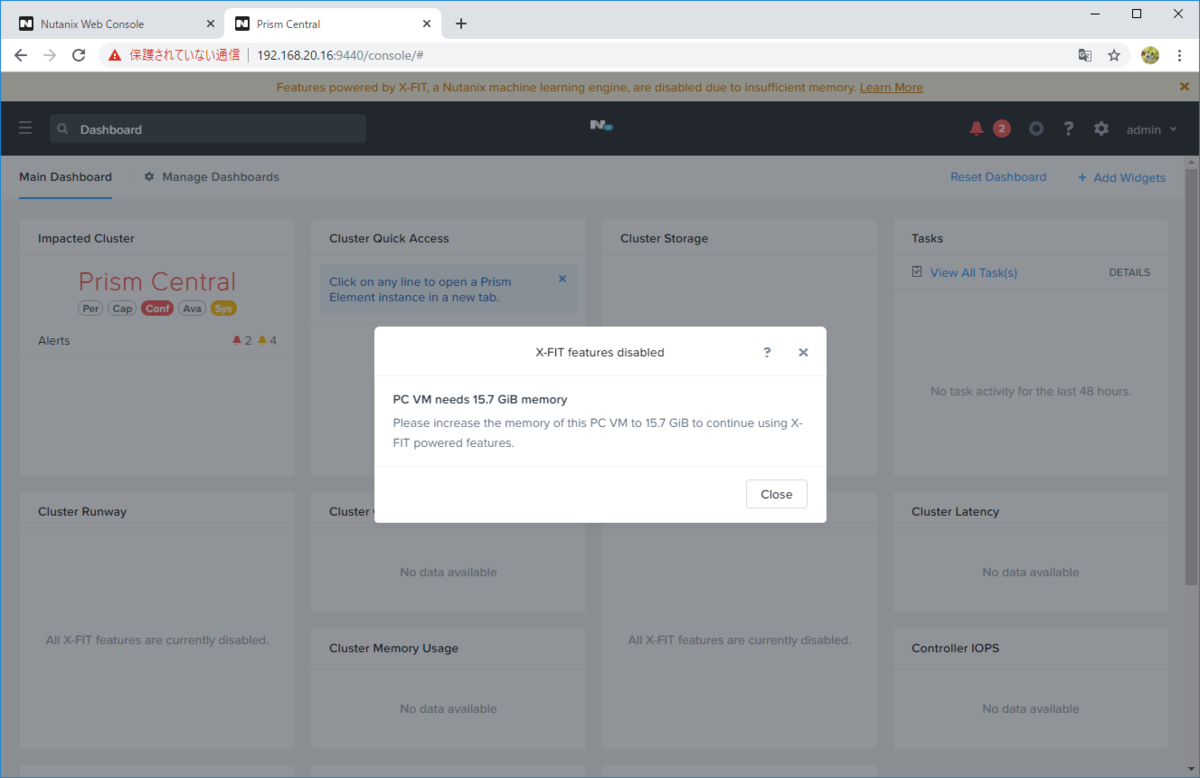The width and height of the screenshot is (1200, 778).
Task: Click Reset Dashboard link
Action: (998, 177)
